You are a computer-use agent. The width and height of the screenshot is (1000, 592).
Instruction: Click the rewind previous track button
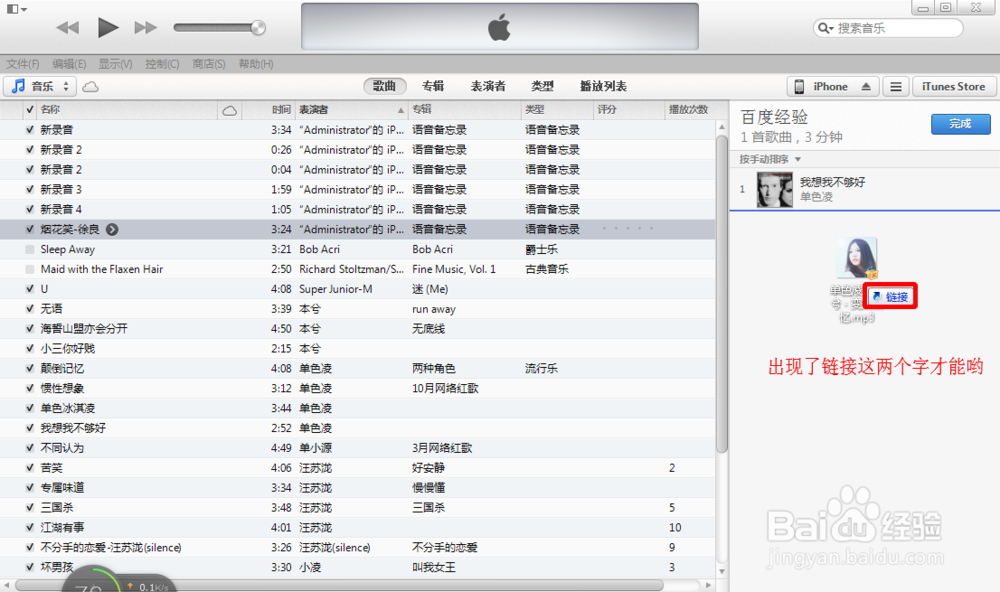point(68,27)
